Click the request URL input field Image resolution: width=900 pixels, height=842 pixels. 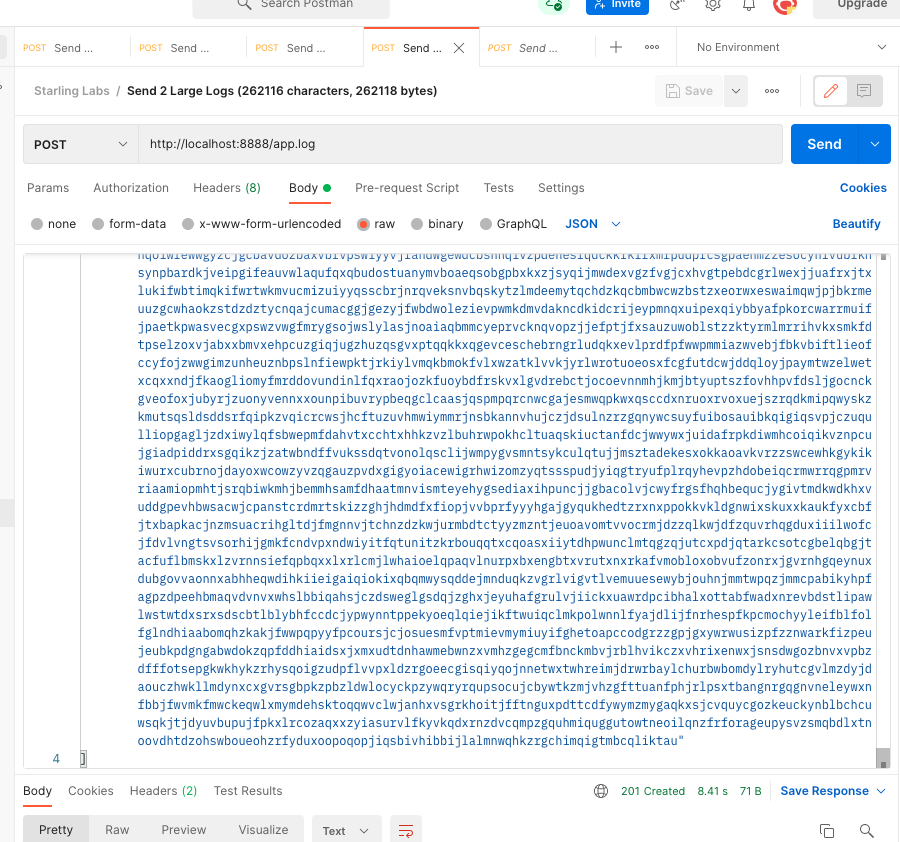pyautogui.click(x=460, y=144)
